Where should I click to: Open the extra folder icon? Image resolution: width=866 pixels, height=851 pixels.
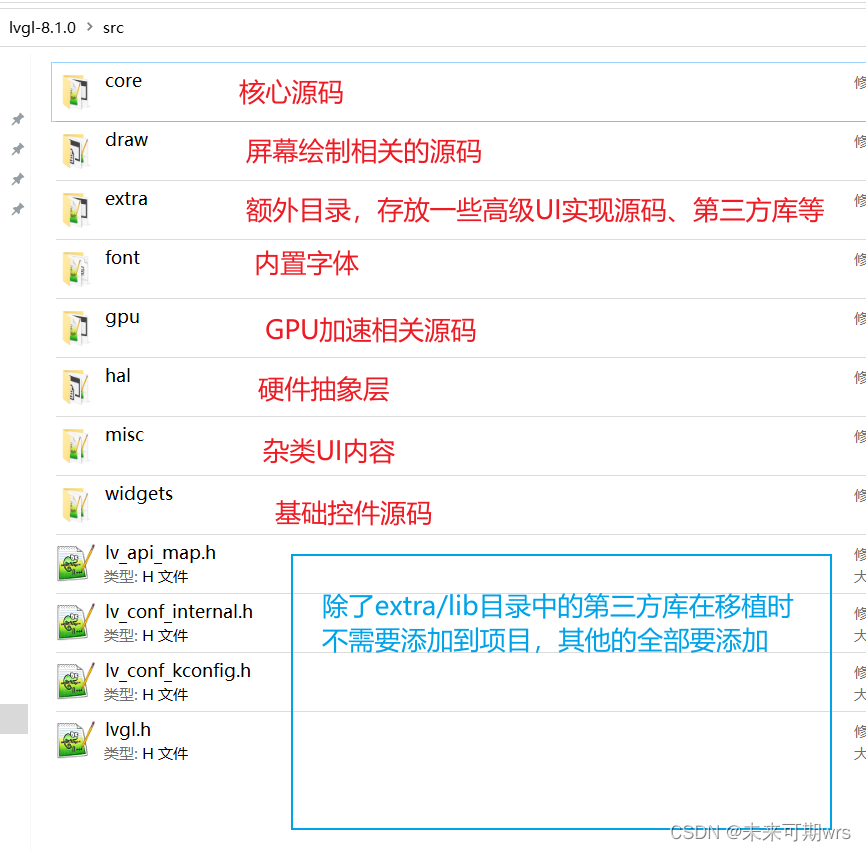(x=76, y=210)
